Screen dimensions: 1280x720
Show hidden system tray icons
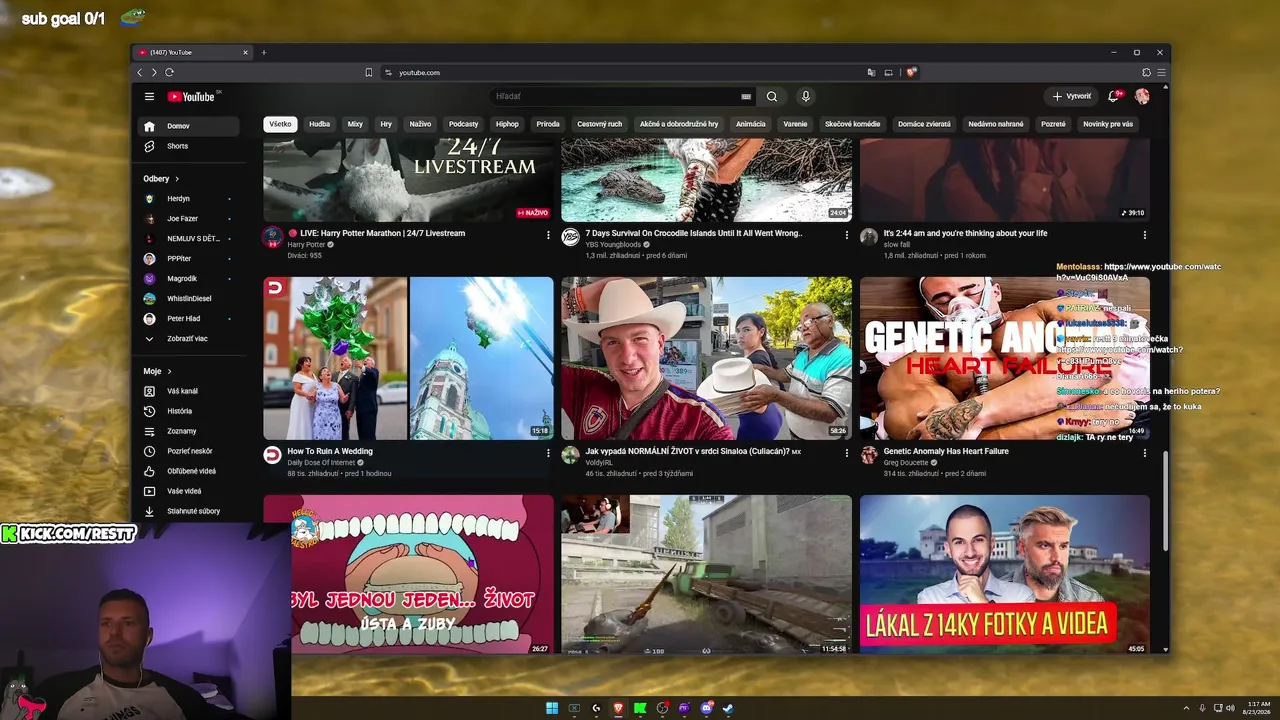click(x=1186, y=709)
